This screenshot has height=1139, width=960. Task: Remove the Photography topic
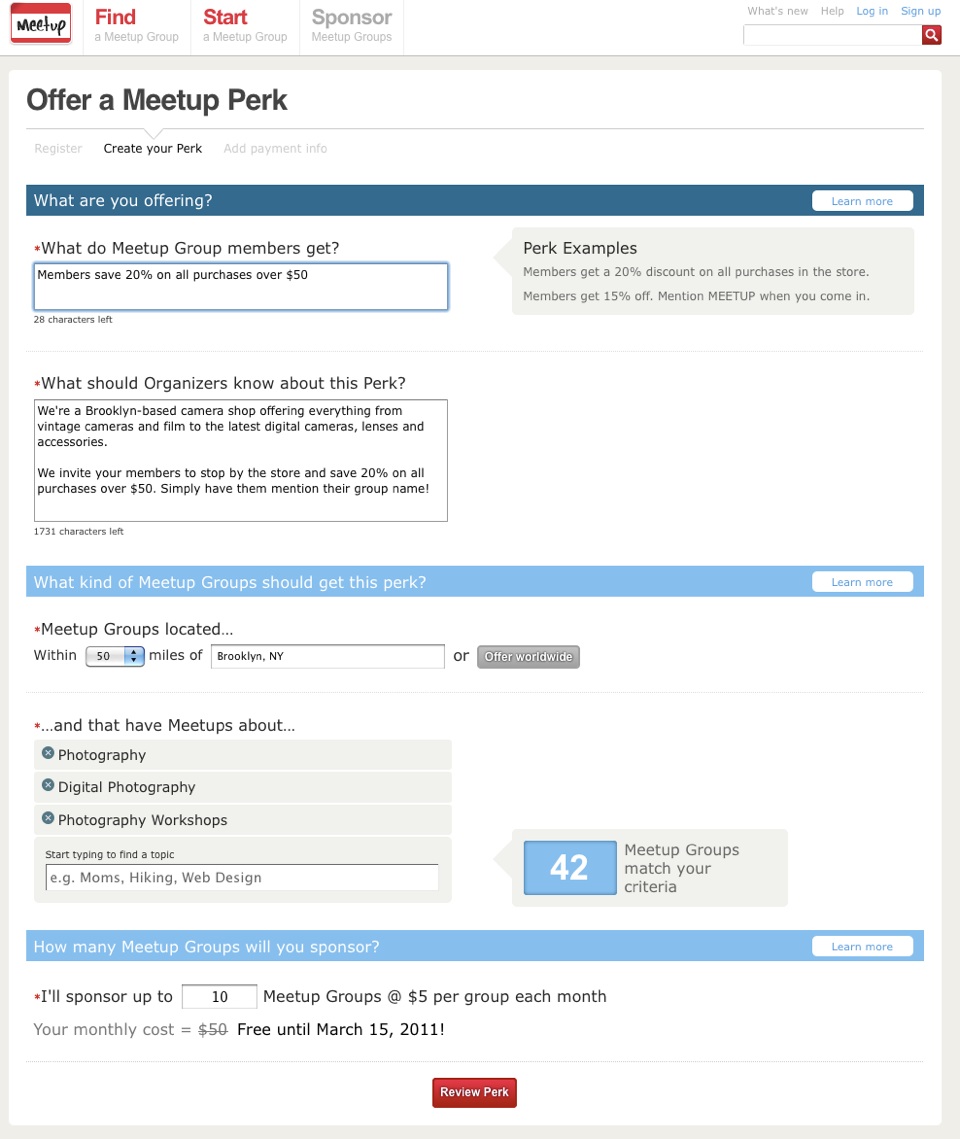48,753
